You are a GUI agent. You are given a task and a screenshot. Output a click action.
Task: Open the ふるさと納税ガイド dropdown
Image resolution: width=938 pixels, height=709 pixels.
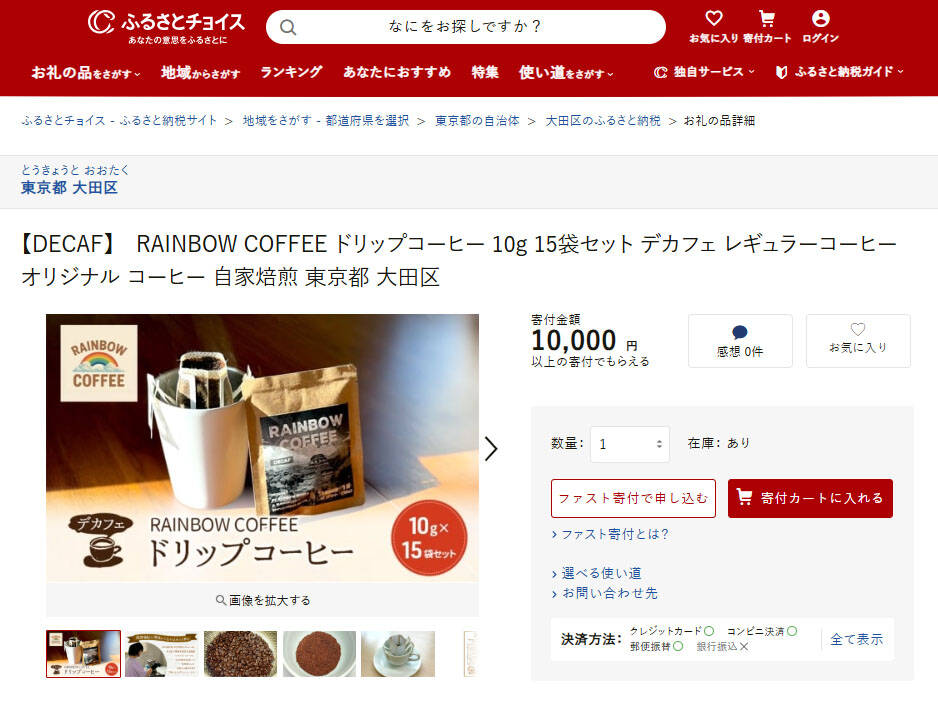click(x=840, y=72)
